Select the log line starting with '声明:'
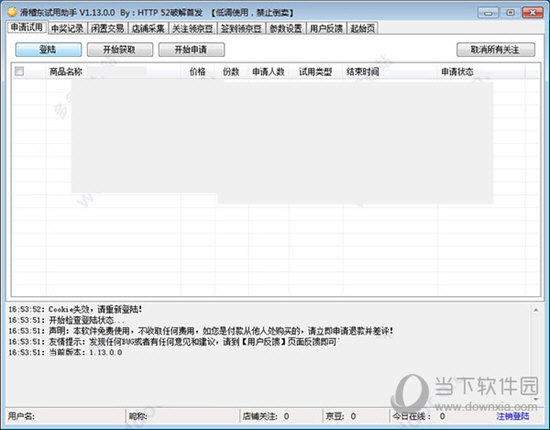550x430 pixels. click(201, 331)
